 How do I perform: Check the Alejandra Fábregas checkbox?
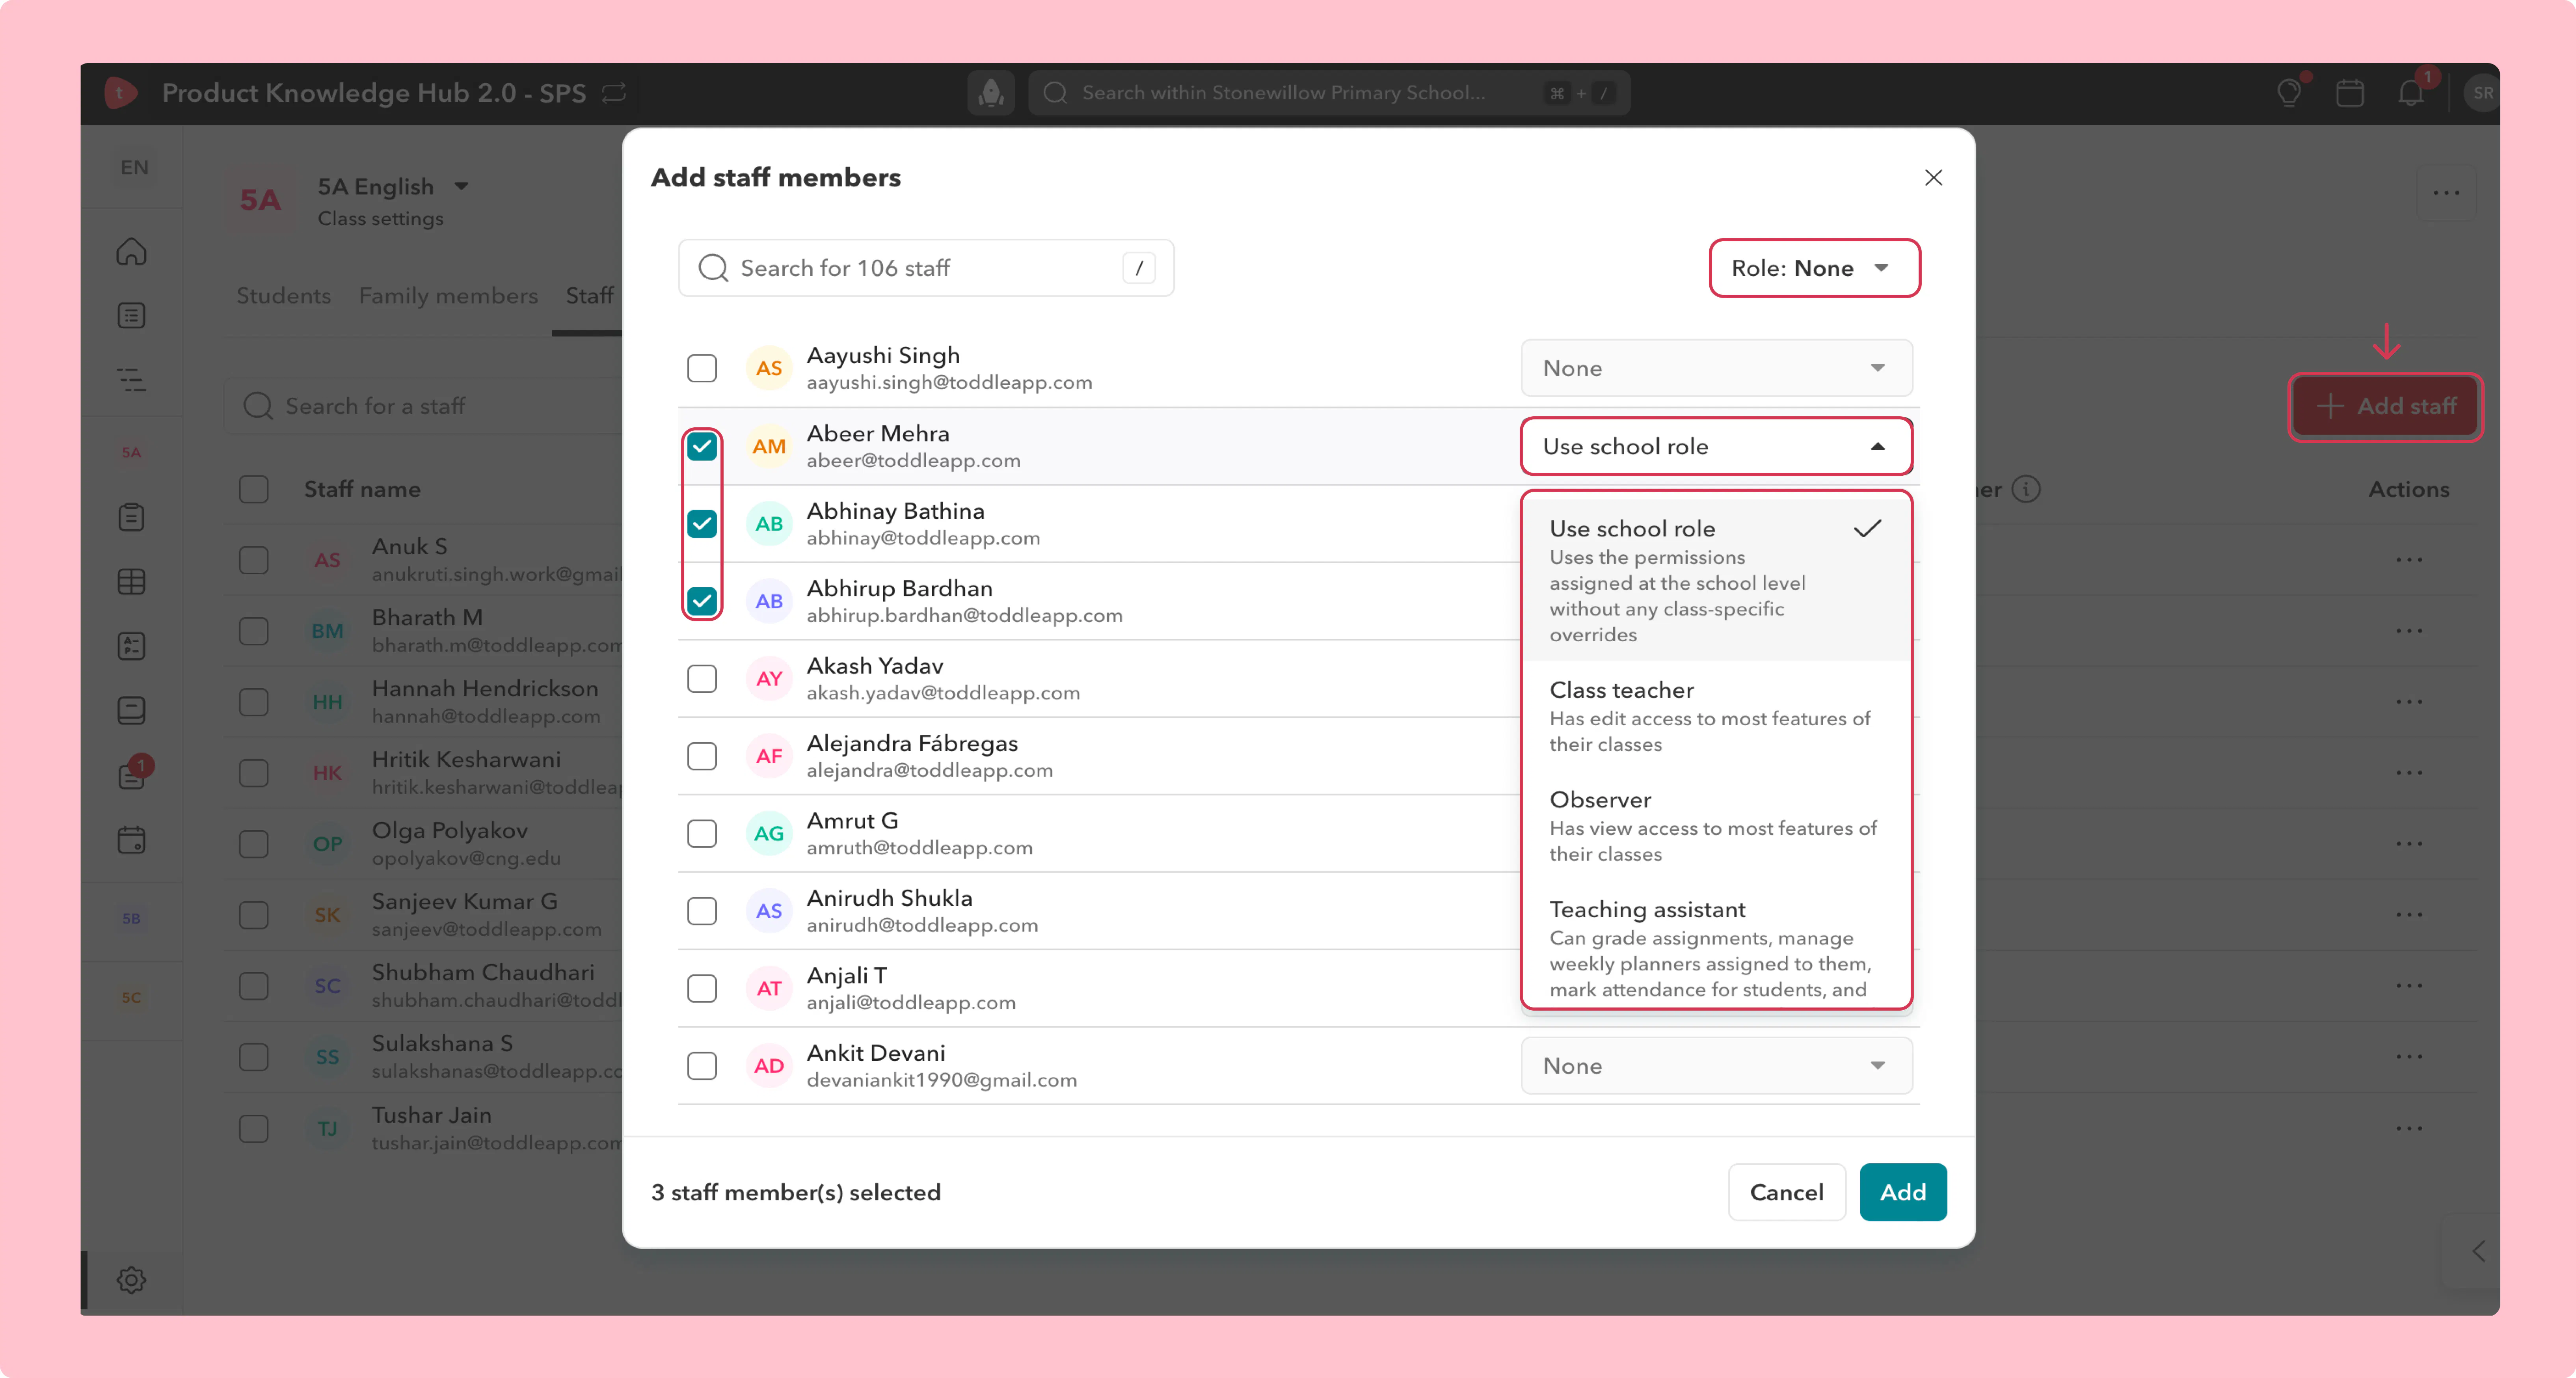tap(702, 756)
